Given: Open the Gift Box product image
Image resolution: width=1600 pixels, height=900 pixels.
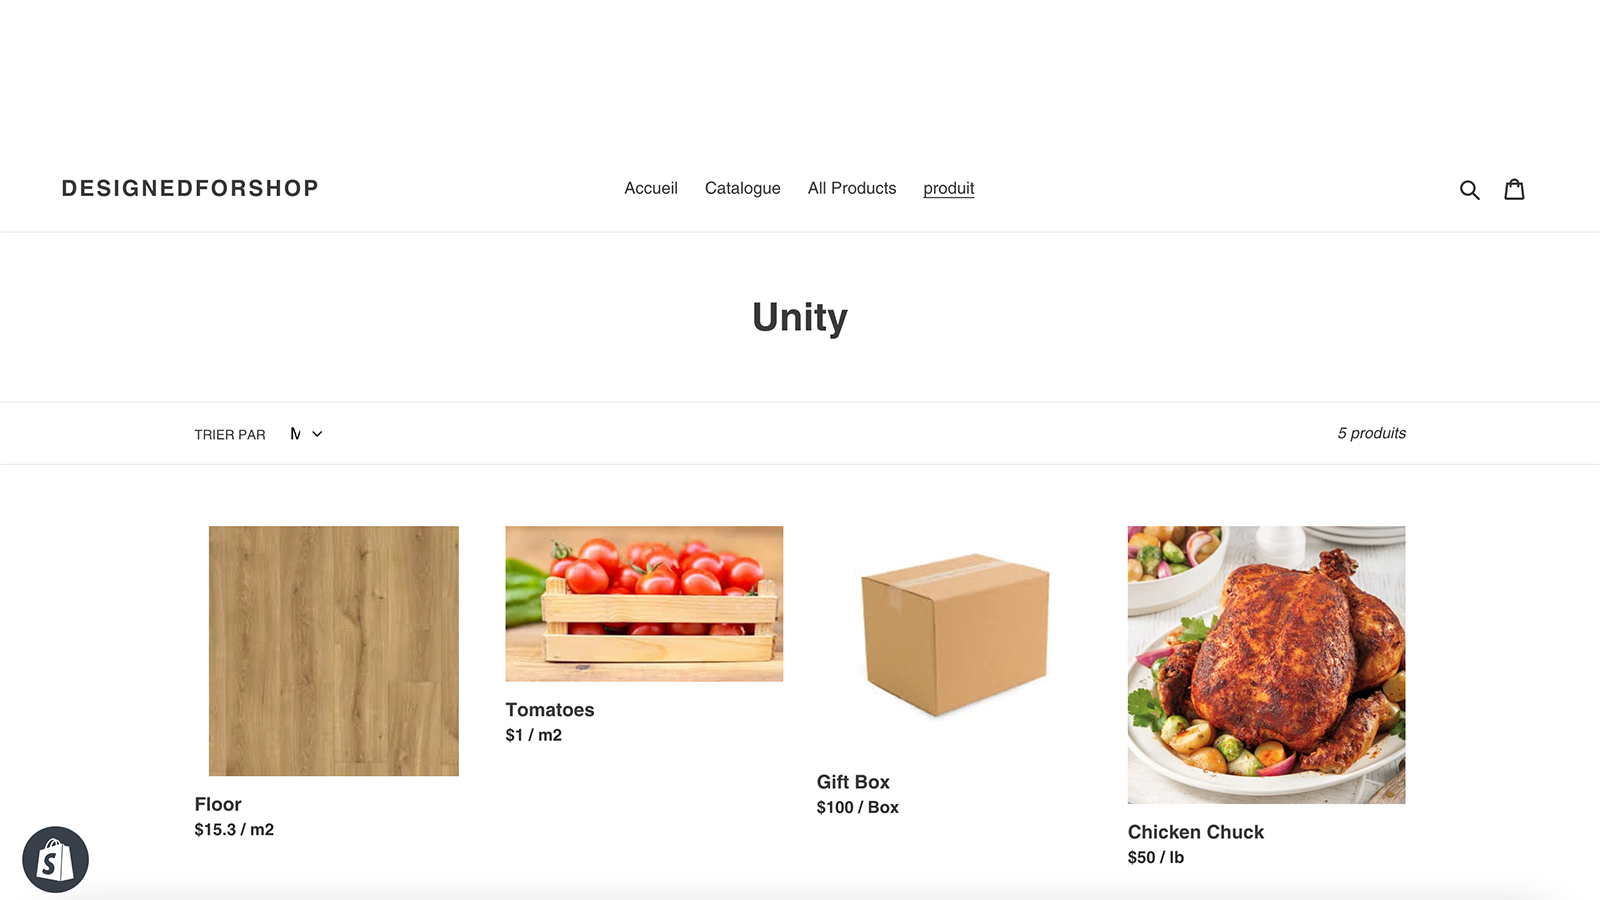Looking at the screenshot, I should (x=955, y=636).
